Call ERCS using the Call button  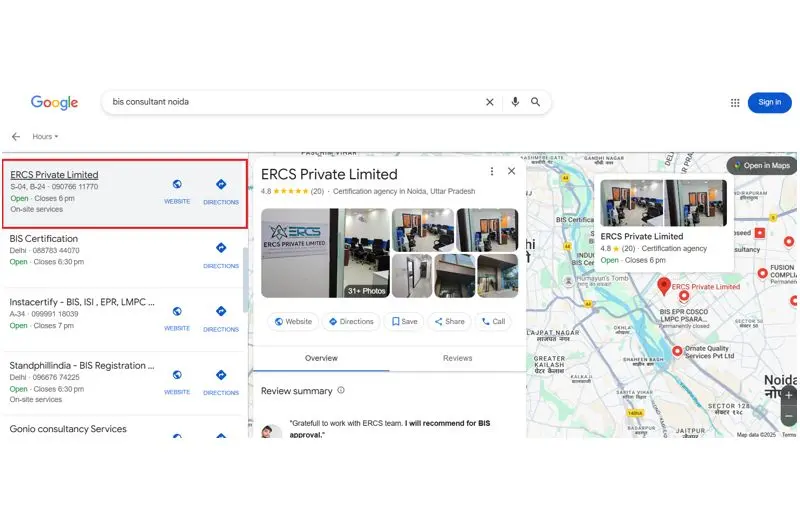pyautogui.click(x=493, y=321)
